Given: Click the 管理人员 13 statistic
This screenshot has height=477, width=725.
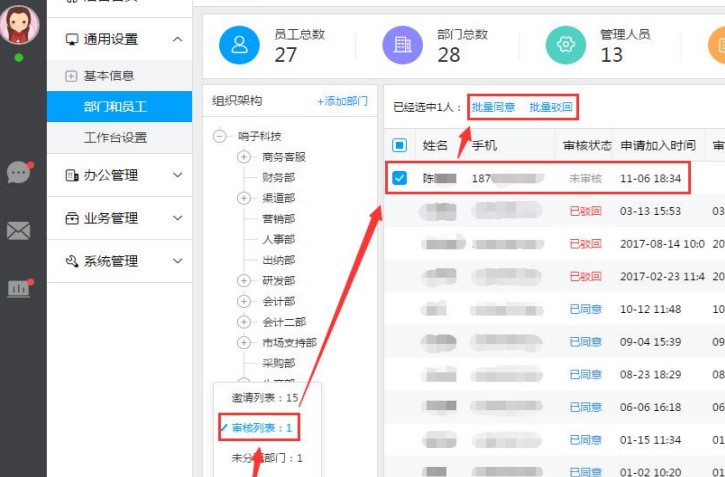Looking at the screenshot, I should 626,45.
